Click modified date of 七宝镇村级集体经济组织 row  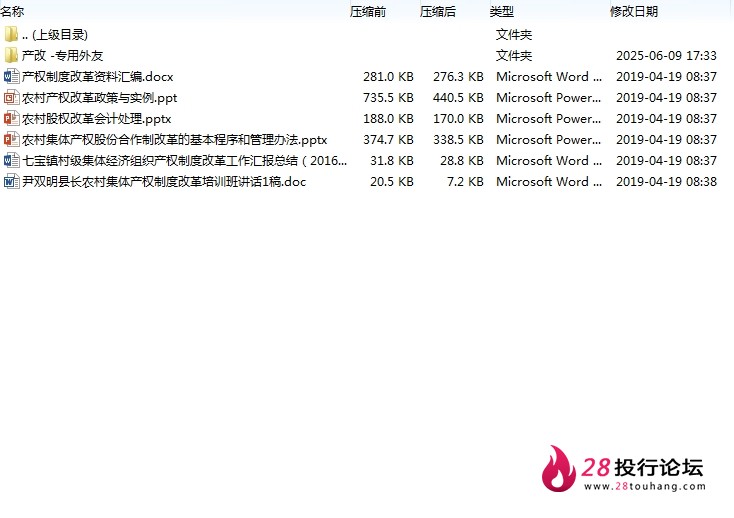coord(666,161)
